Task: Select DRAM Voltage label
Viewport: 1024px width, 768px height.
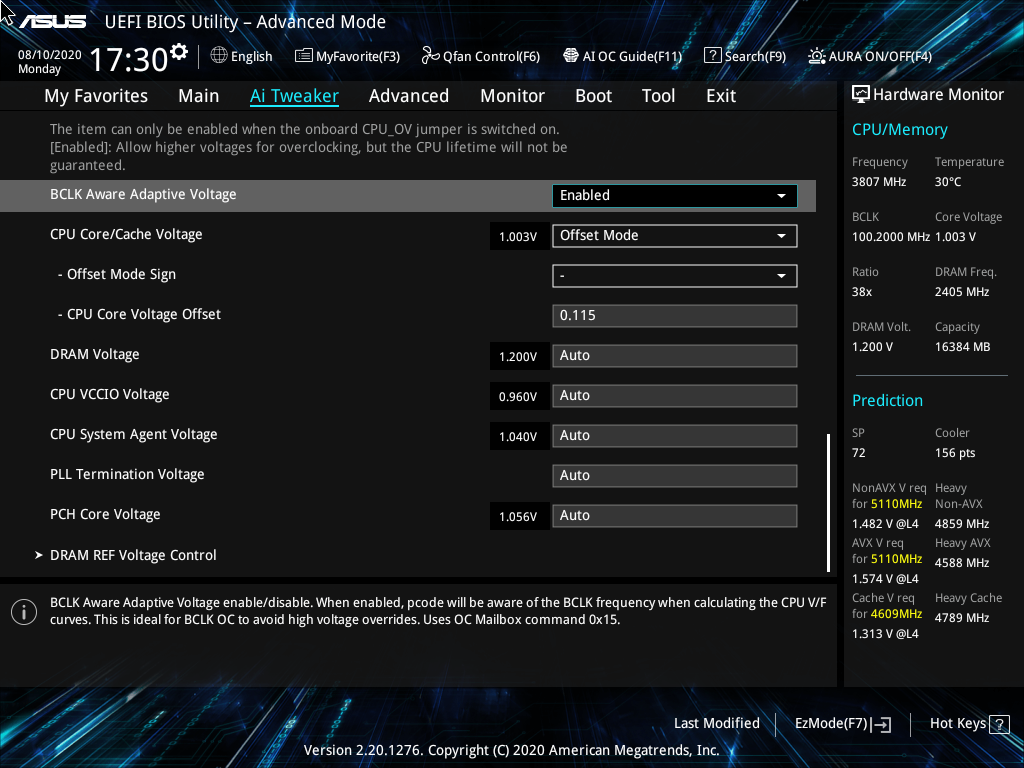Action: pos(95,355)
